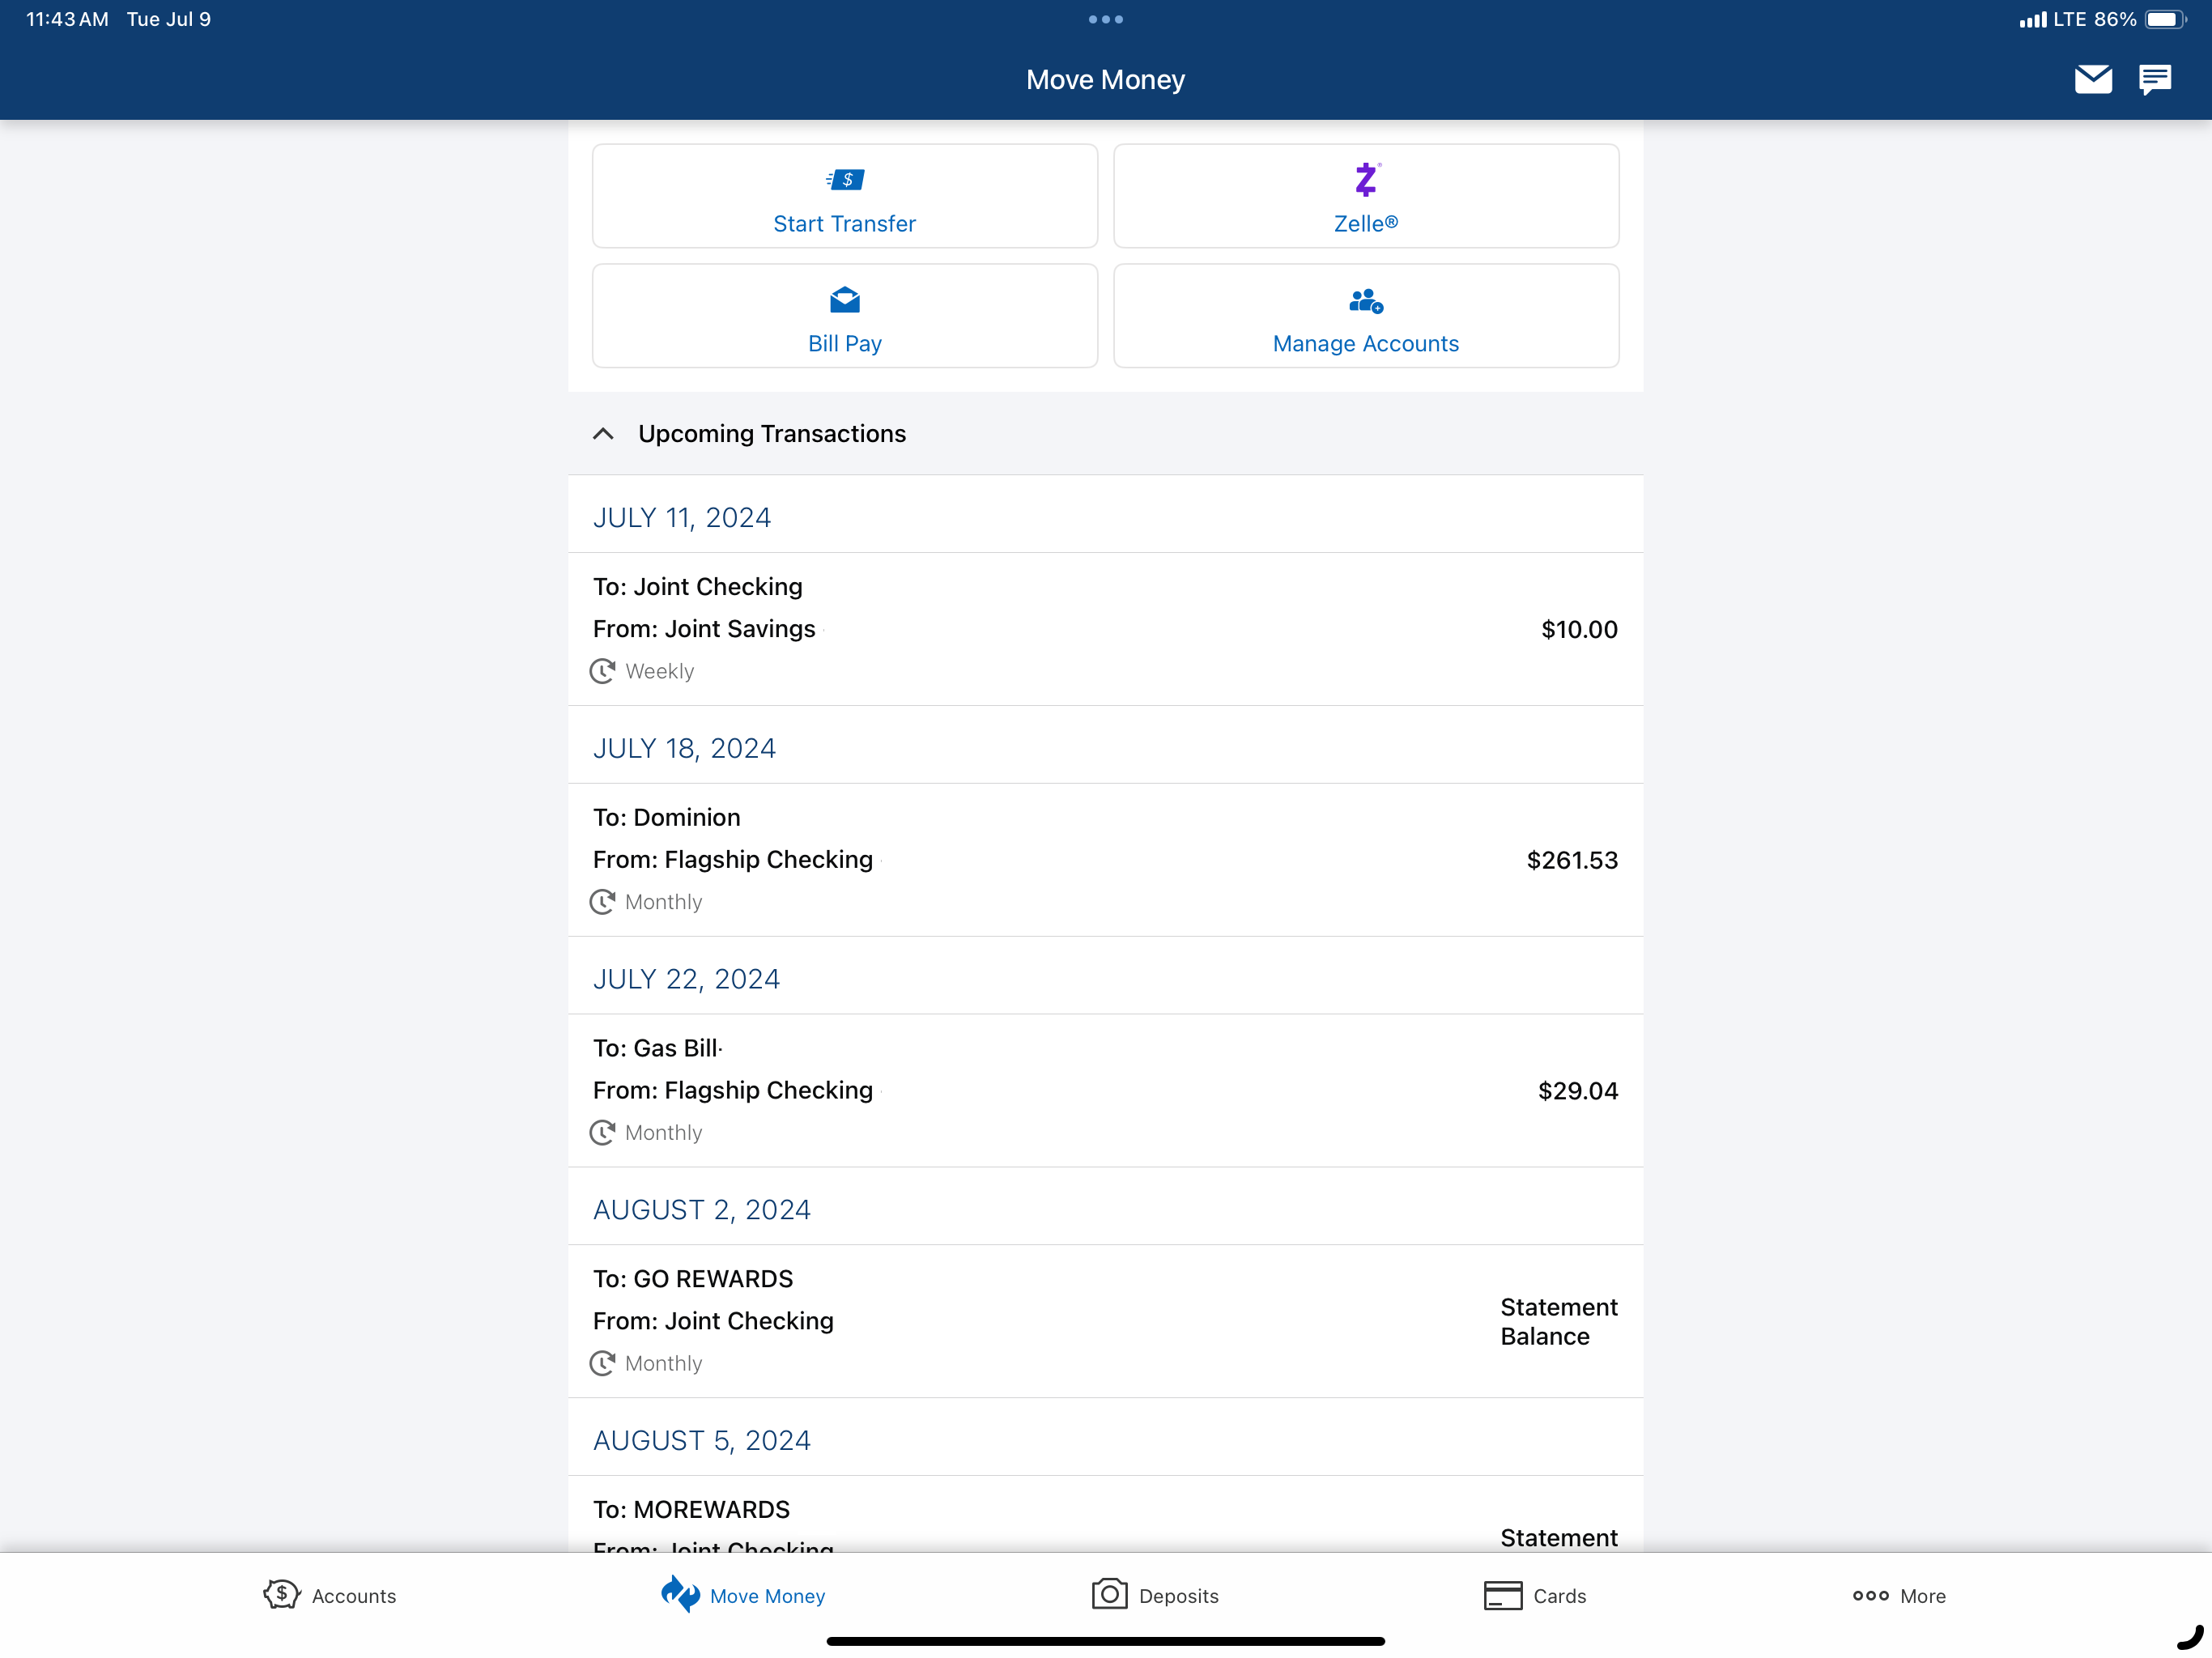This screenshot has height=1658, width=2212.
Task: Tap the Bill Pay envelope icon
Action: click(x=845, y=300)
